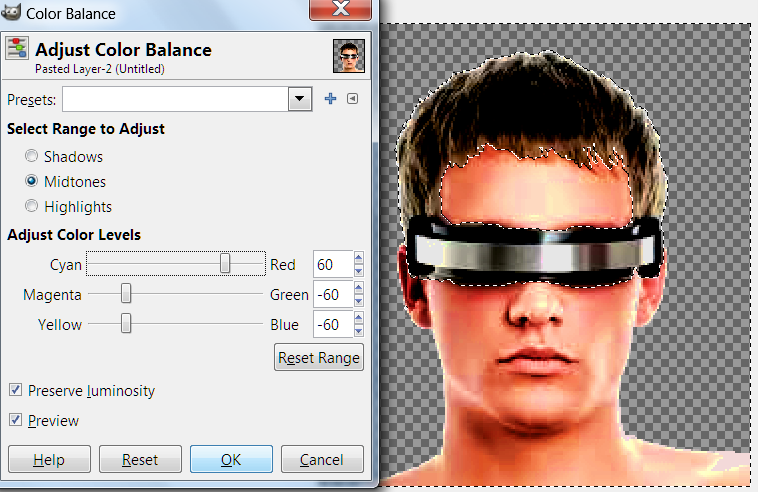Image resolution: width=758 pixels, height=492 pixels.
Task: Increase the Blue value with up arrow
Action: click(359, 319)
